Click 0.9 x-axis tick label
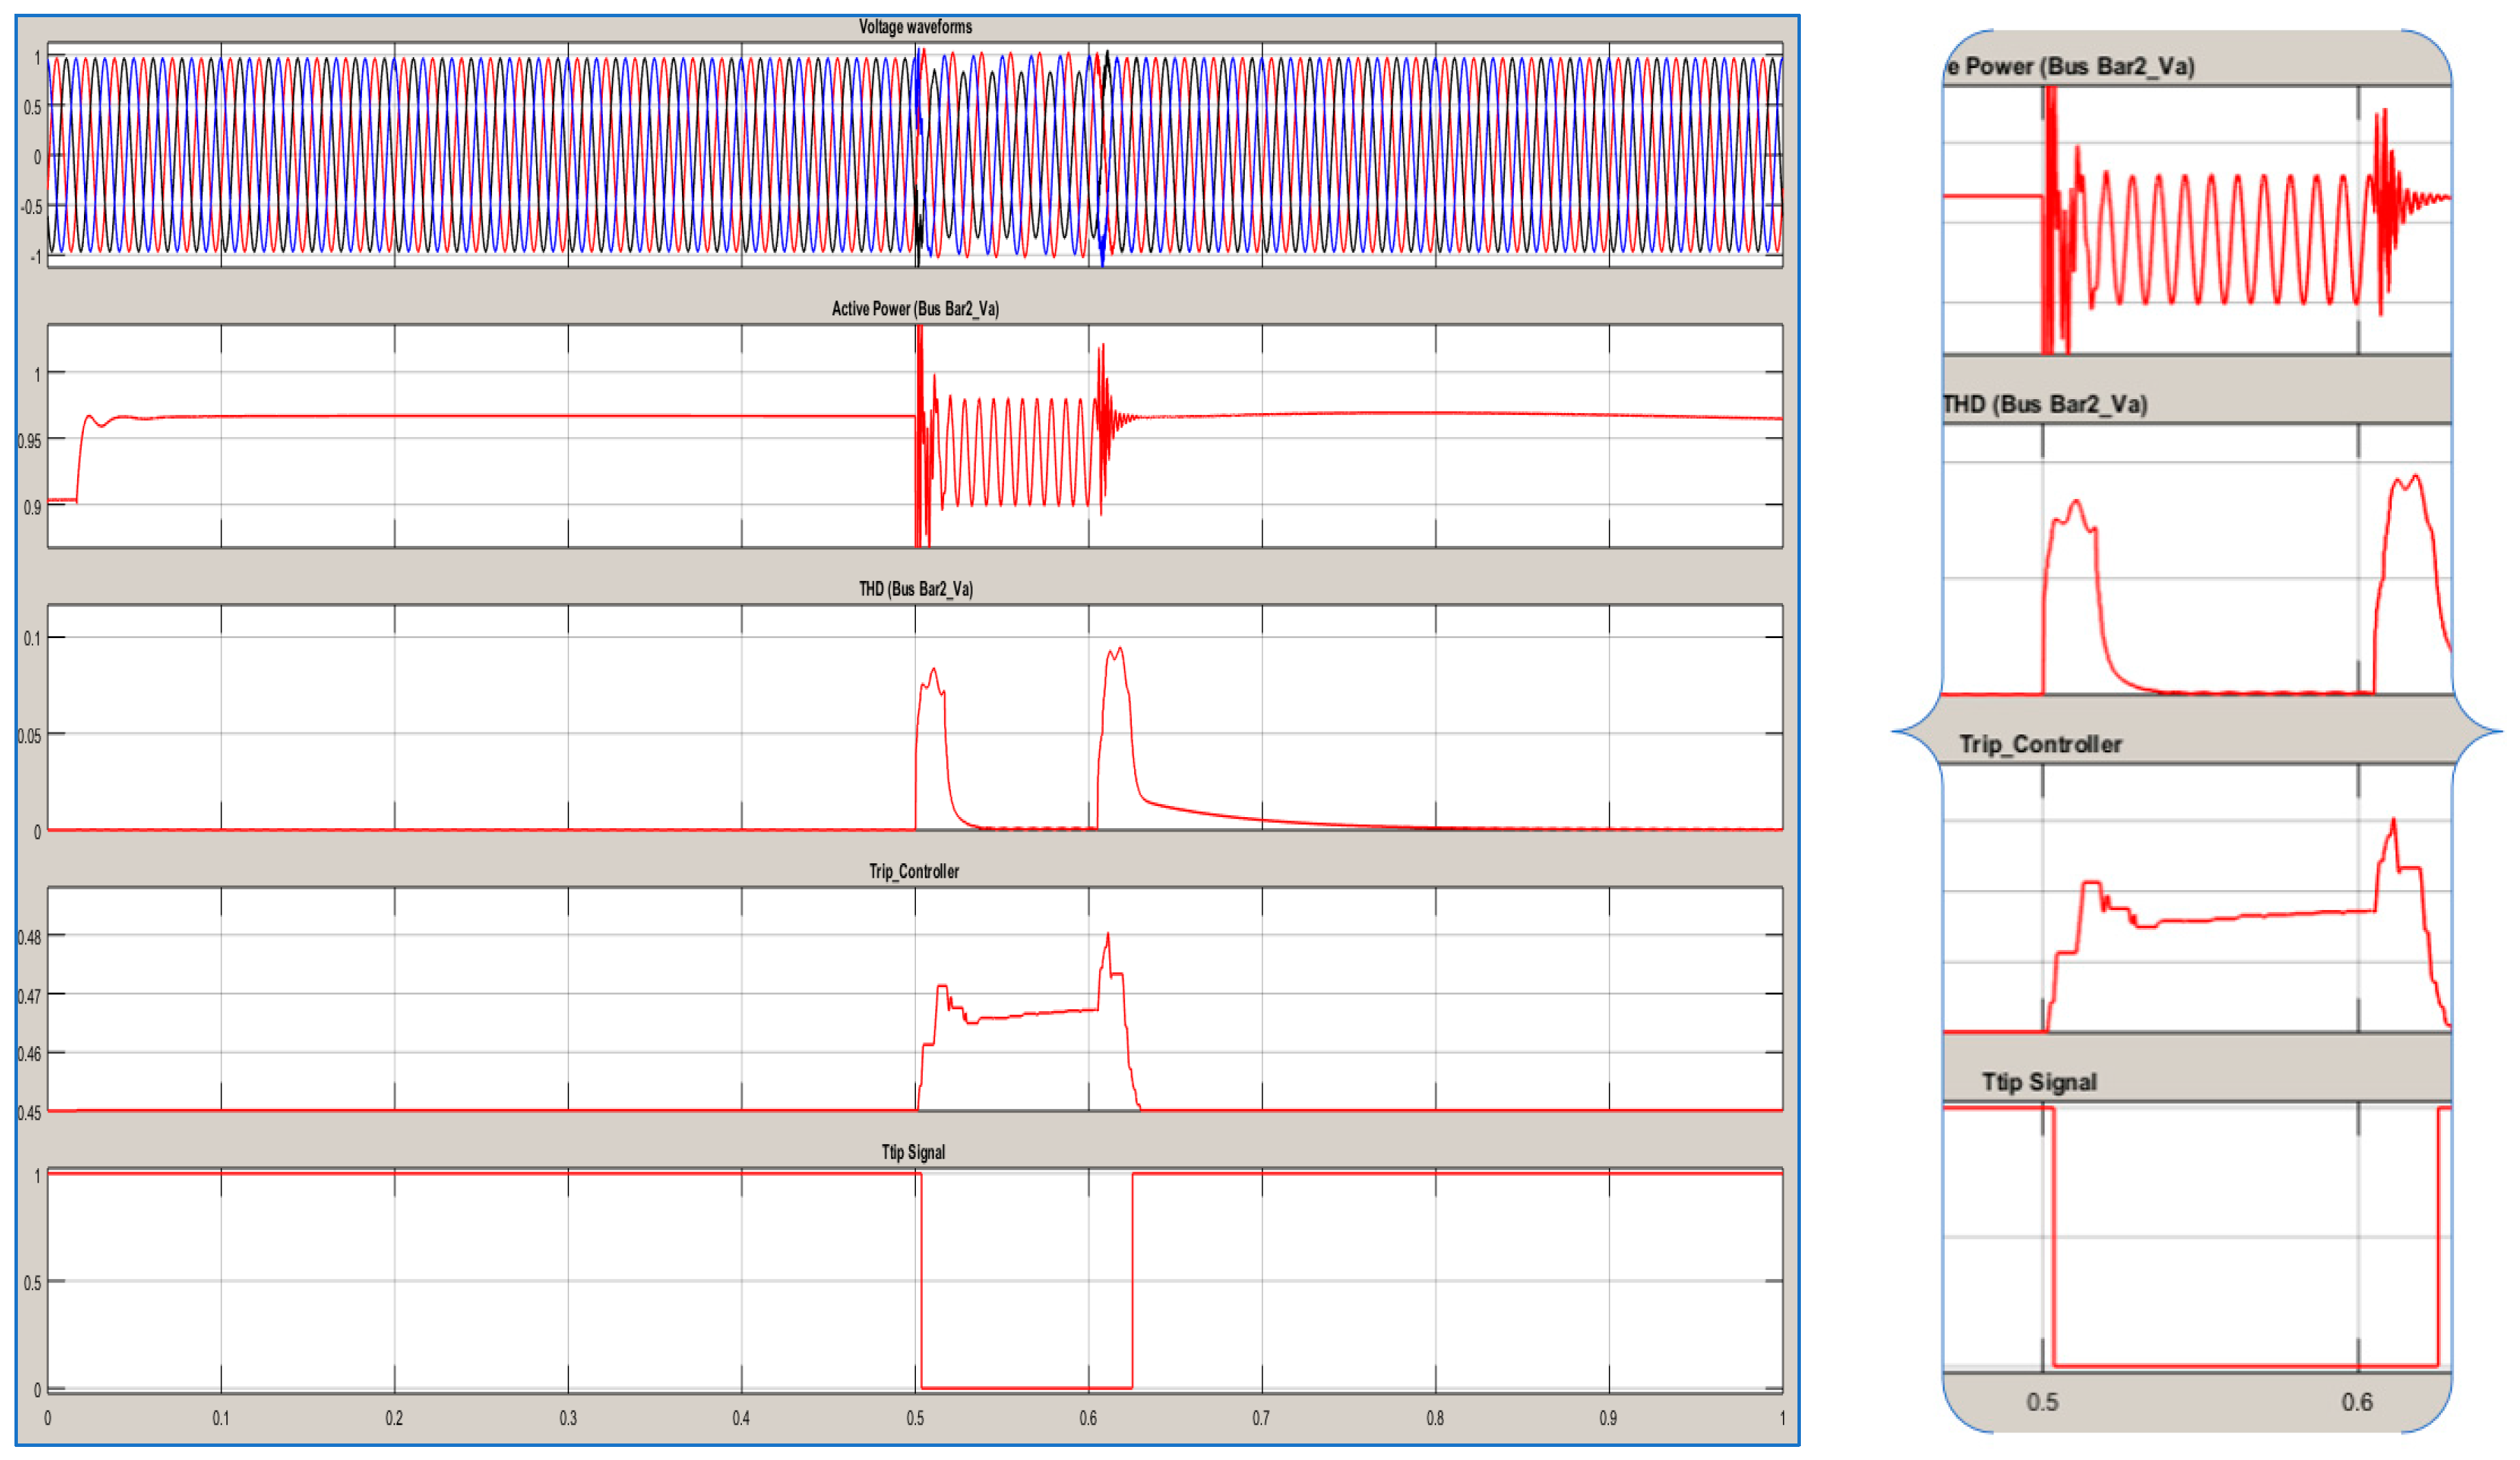 (x=1607, y=1419)
